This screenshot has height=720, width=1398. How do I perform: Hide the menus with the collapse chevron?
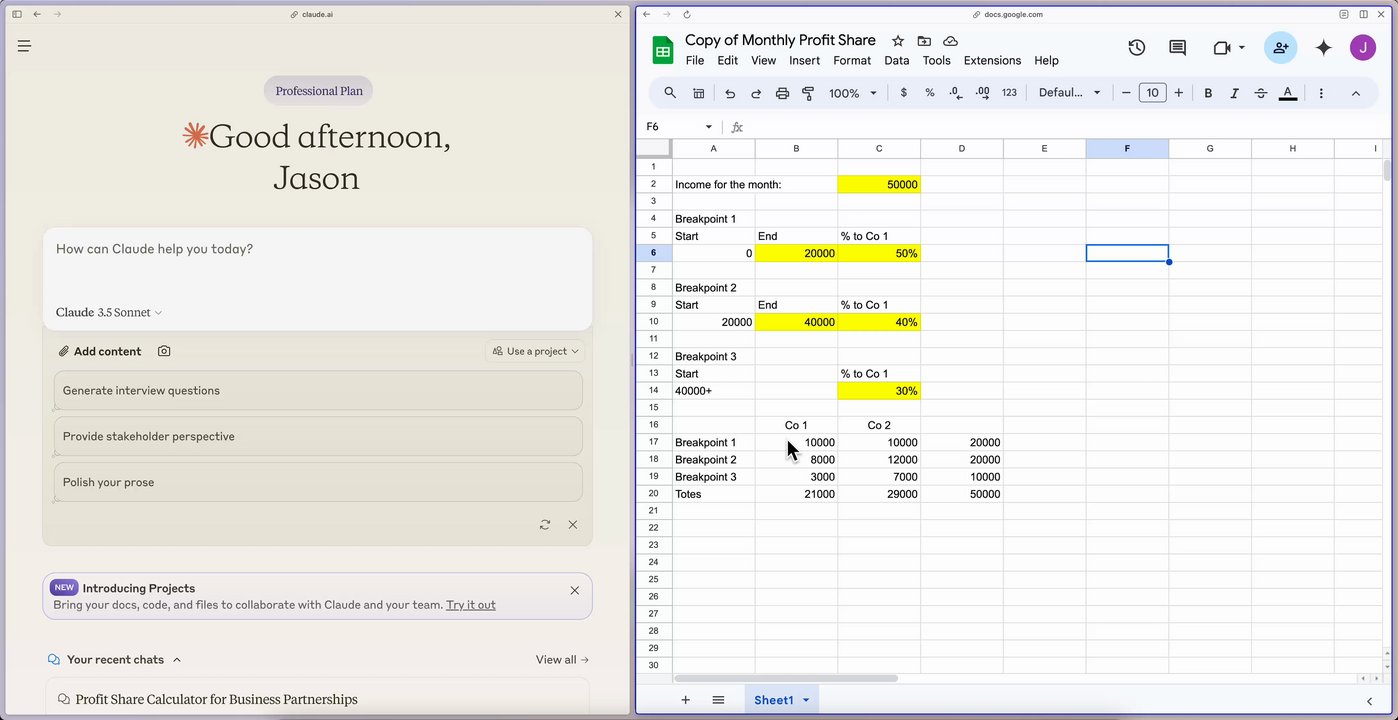pyautogui.click(x=1356, y=93)
